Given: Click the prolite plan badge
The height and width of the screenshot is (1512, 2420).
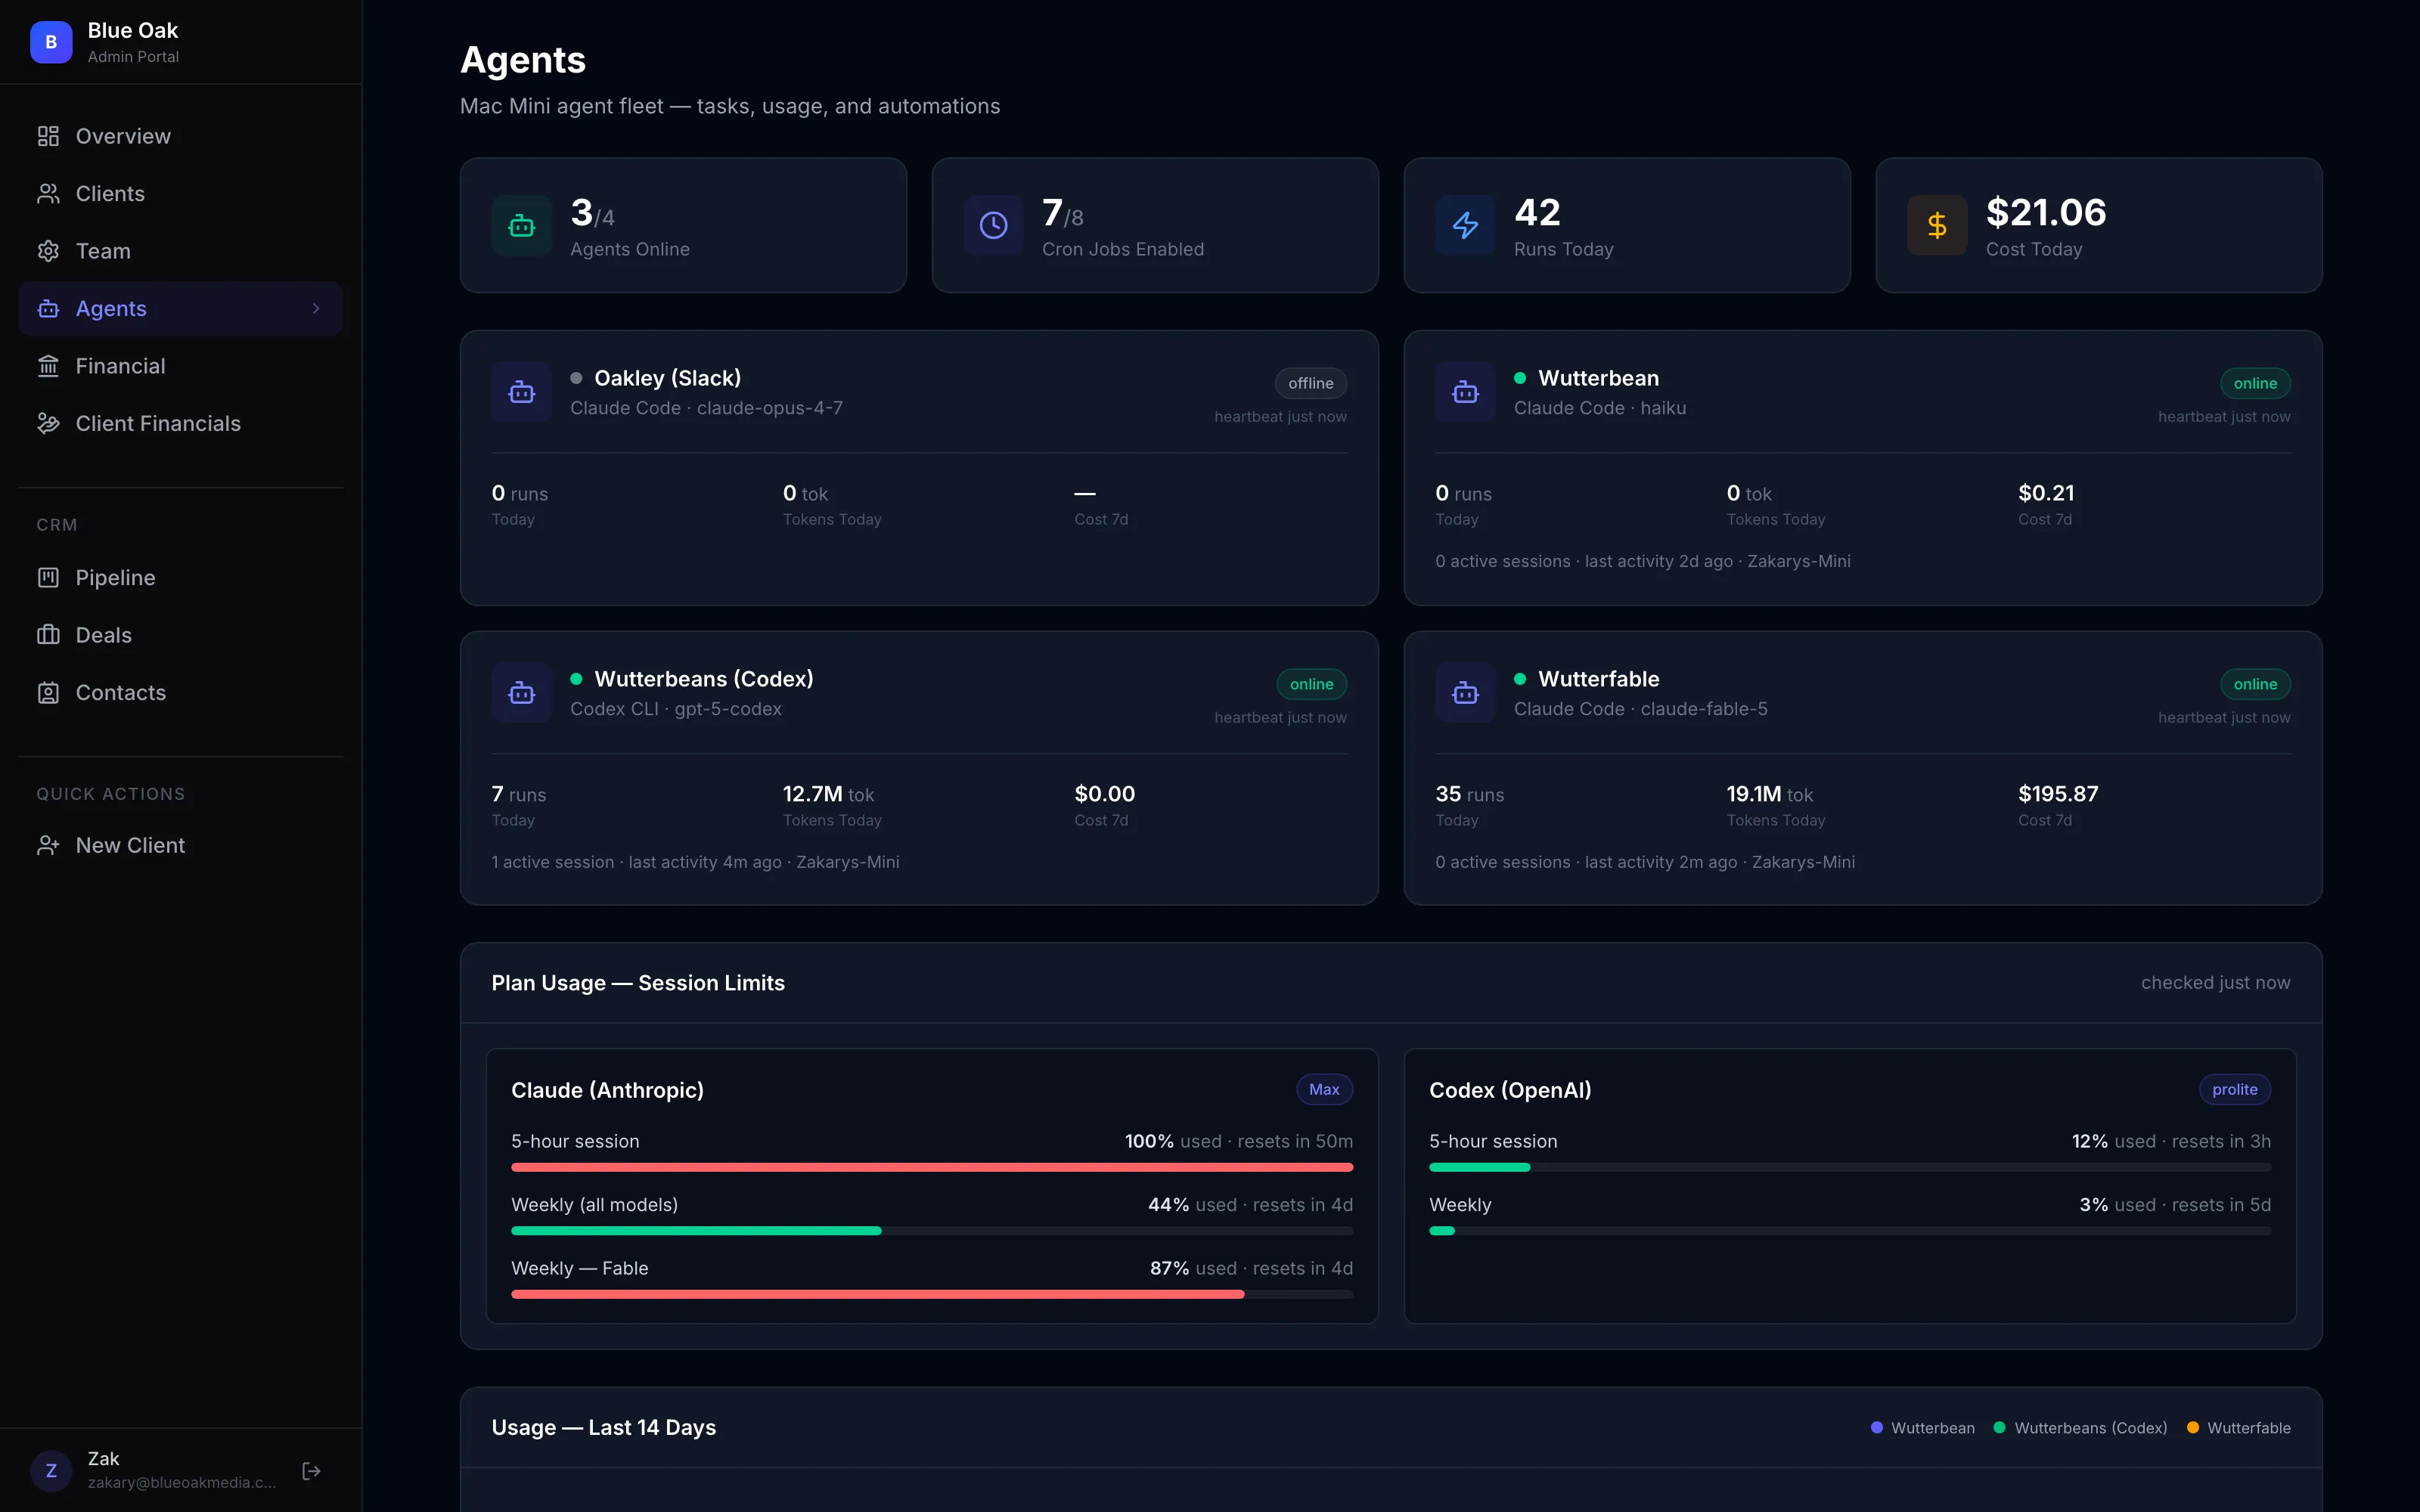Looking at the screenshot, I should pyautogui.click(x=2234, y=1090).
